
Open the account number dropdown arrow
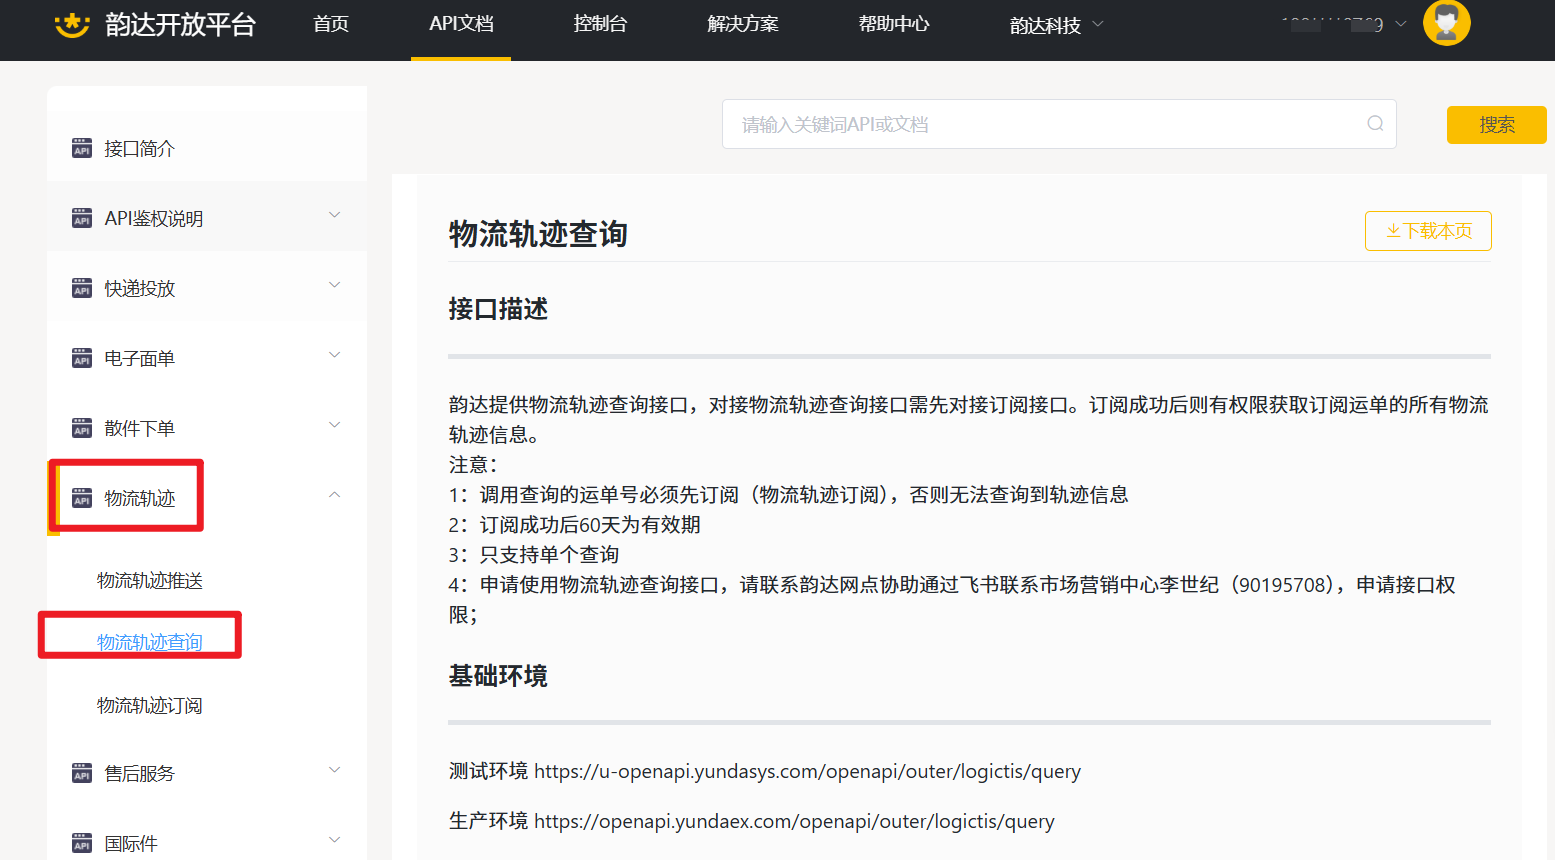(x=1400, y=24)
